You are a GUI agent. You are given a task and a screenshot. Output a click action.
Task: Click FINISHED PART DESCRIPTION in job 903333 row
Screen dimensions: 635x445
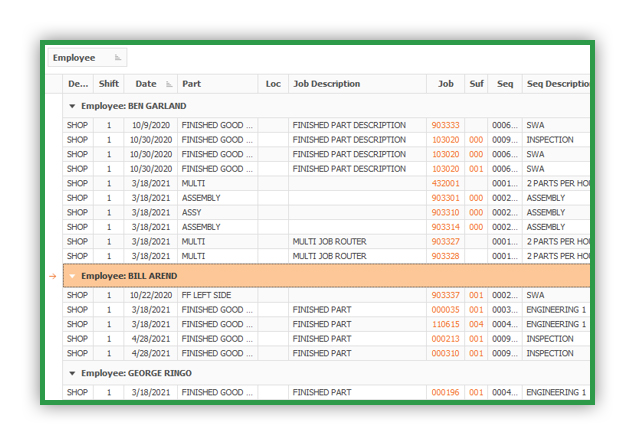(x=349, y=125)
